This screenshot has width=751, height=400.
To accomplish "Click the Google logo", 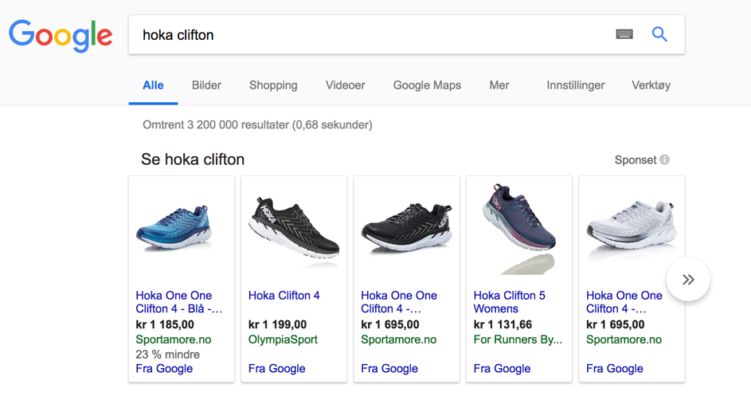I will 60,35.
